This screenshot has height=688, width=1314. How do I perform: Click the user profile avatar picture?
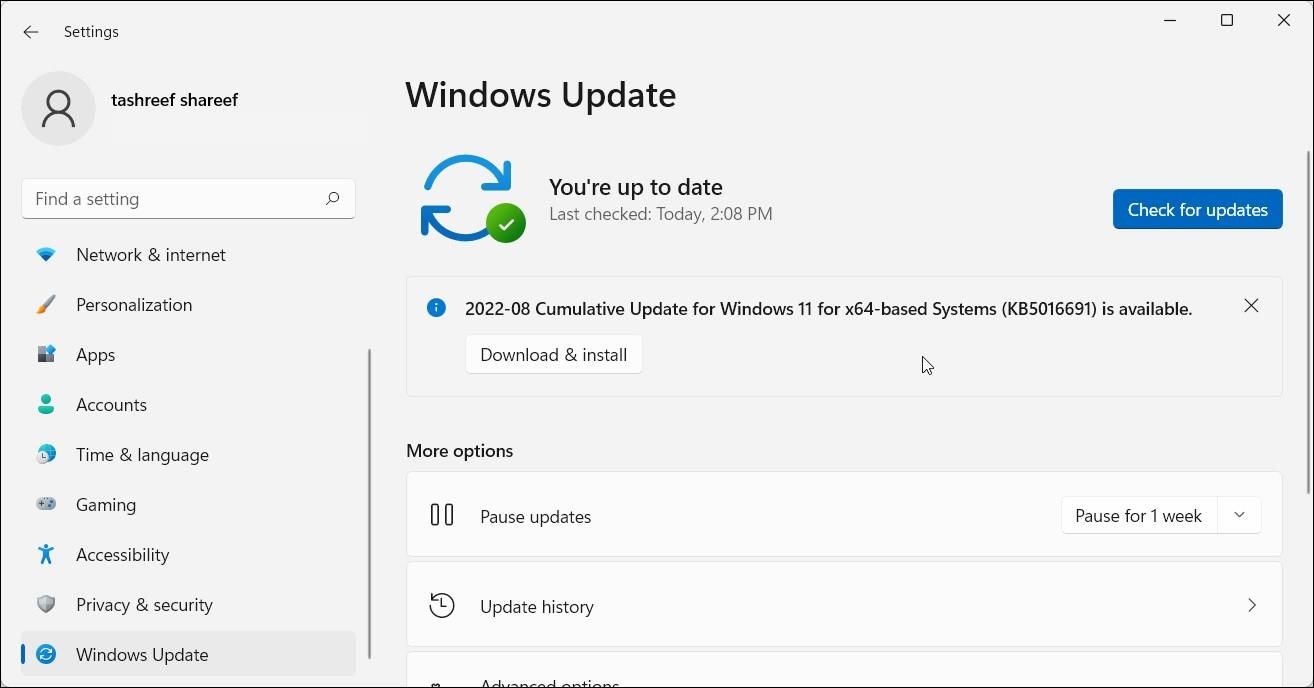click(x=58, y=108)
